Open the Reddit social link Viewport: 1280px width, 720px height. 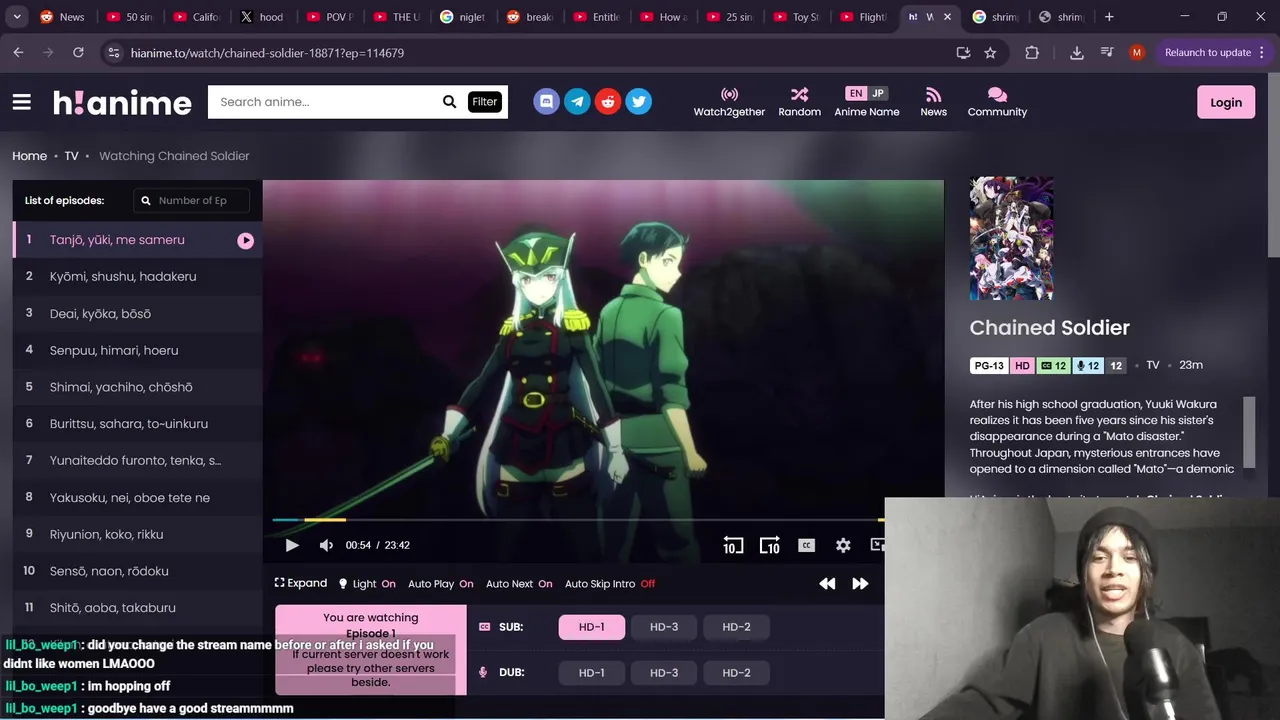point(608,101)
